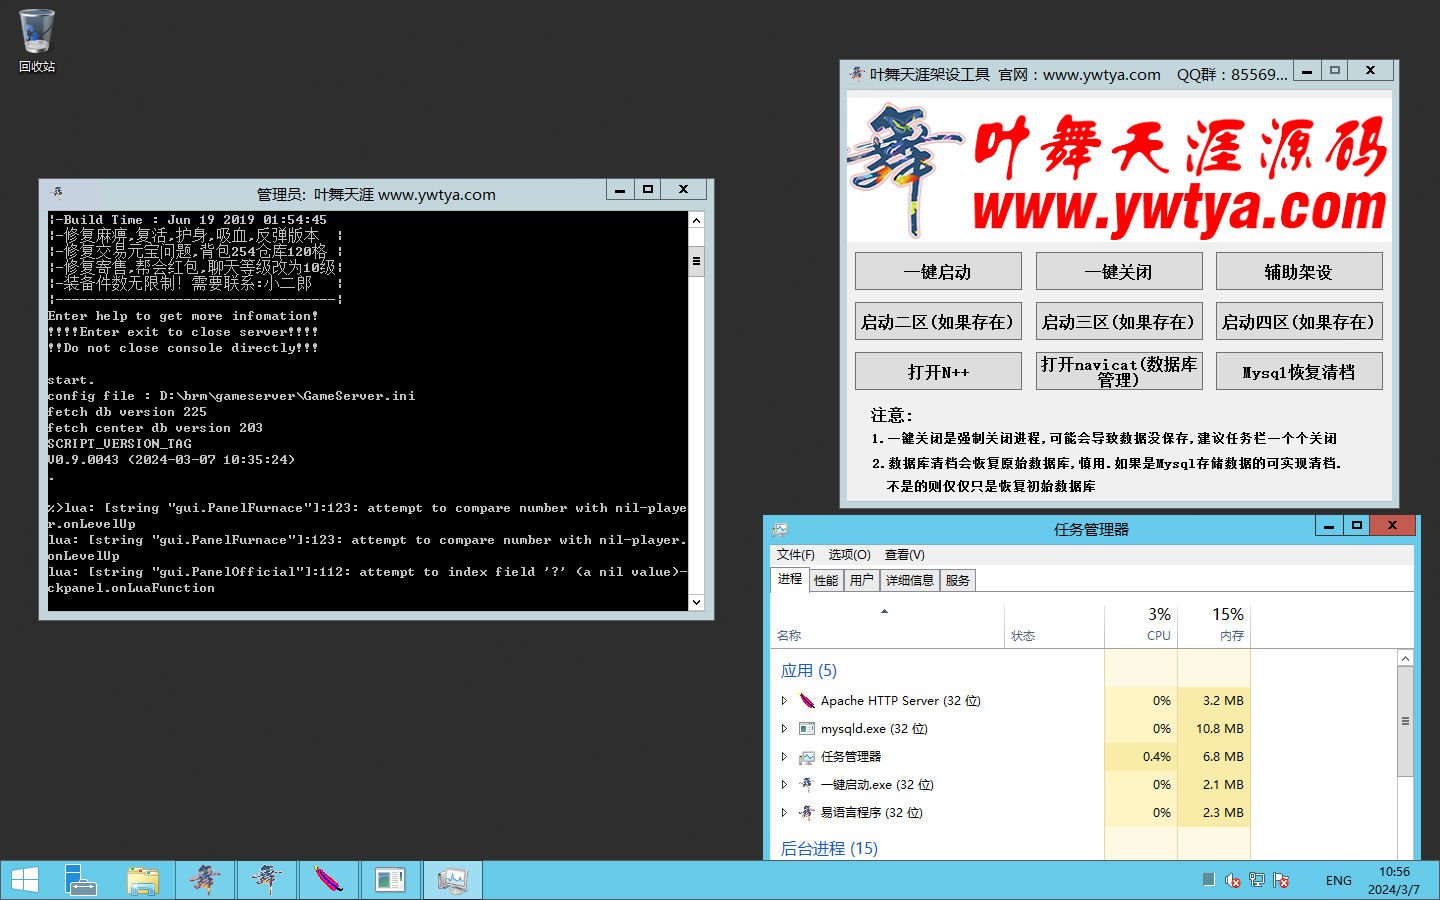The width and height of the screenshot is (1440, 900).
Task: Click the 打开N++ button
Action: 938,371
